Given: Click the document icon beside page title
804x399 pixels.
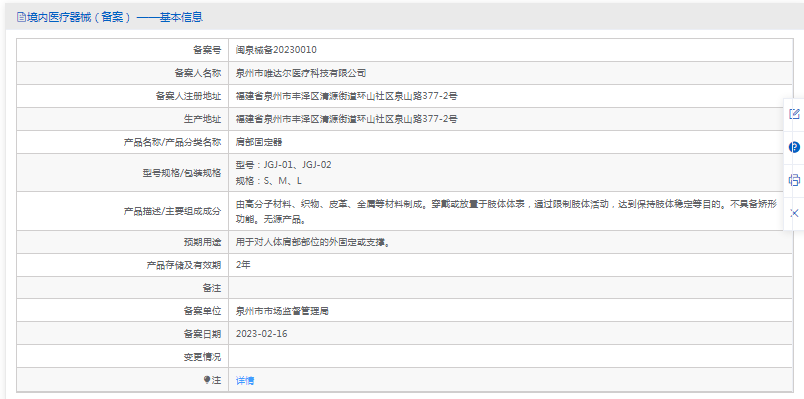Looking at the screenshot, I should [21, 17].
